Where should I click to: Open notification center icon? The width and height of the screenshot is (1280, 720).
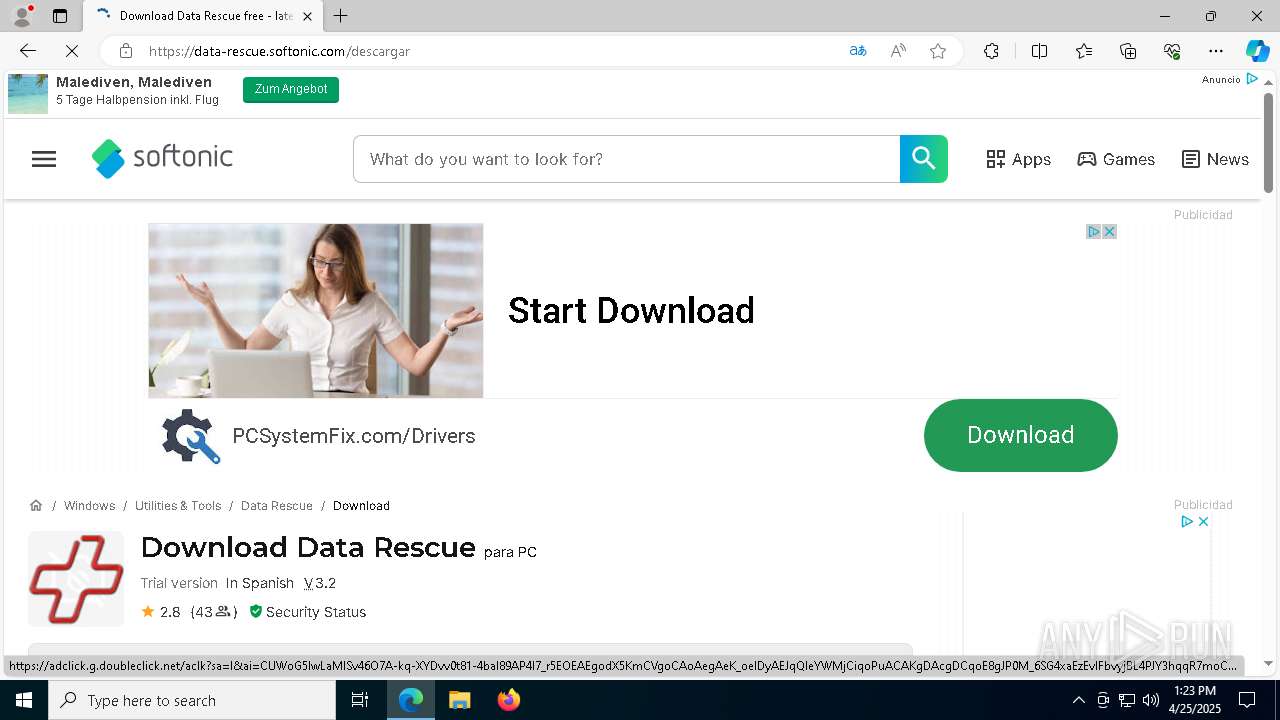coord(1247,700)
